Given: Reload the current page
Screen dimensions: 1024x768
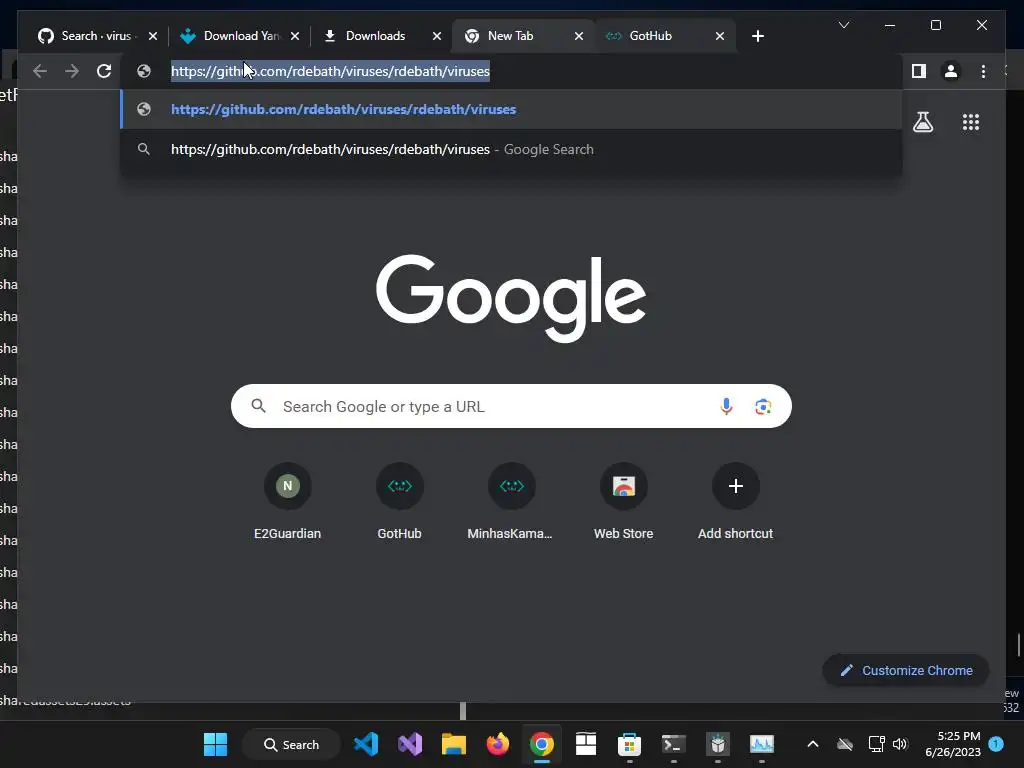Looking at the screenshot, I should (x=104, y=71).
